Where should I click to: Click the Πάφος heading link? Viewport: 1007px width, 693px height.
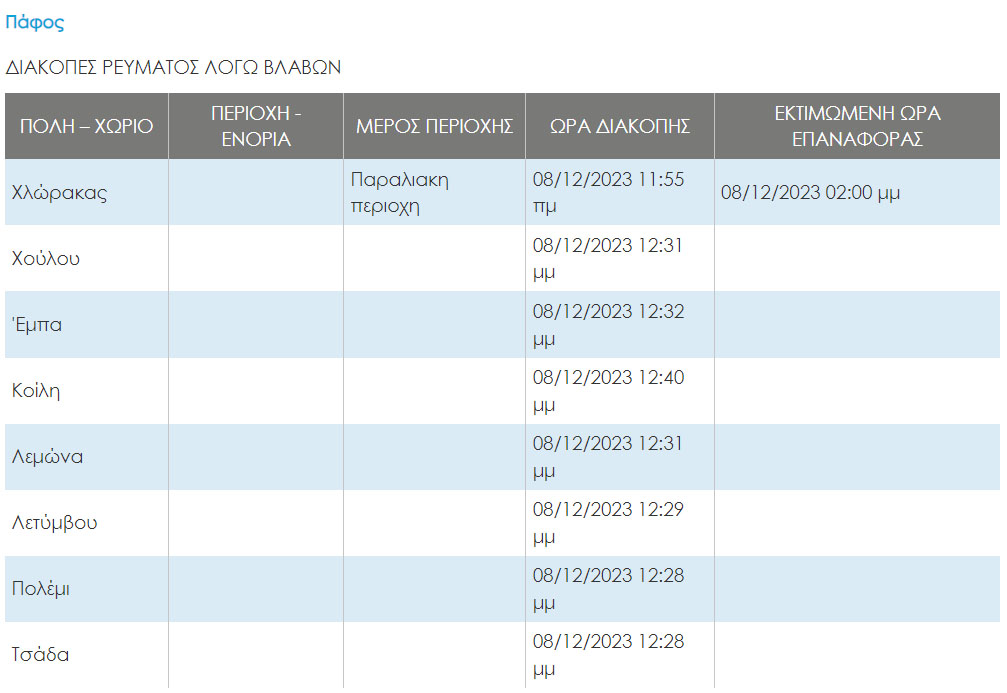(x=34, y=23)
